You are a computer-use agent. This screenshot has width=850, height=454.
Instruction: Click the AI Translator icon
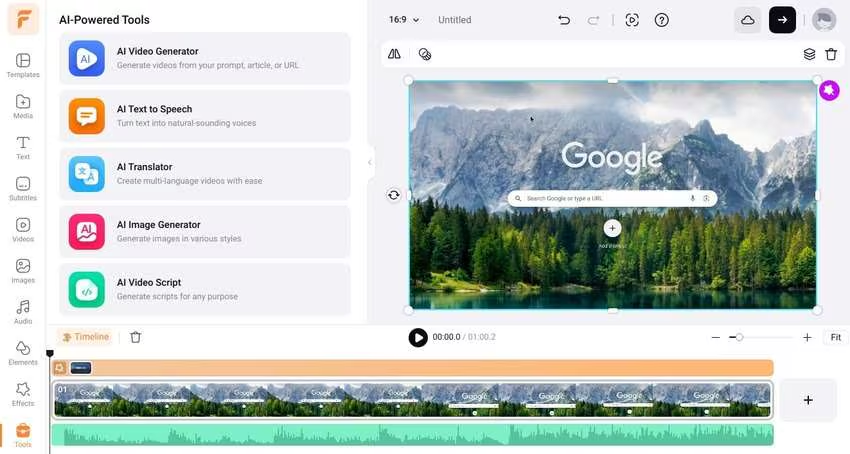pos(87,174)
